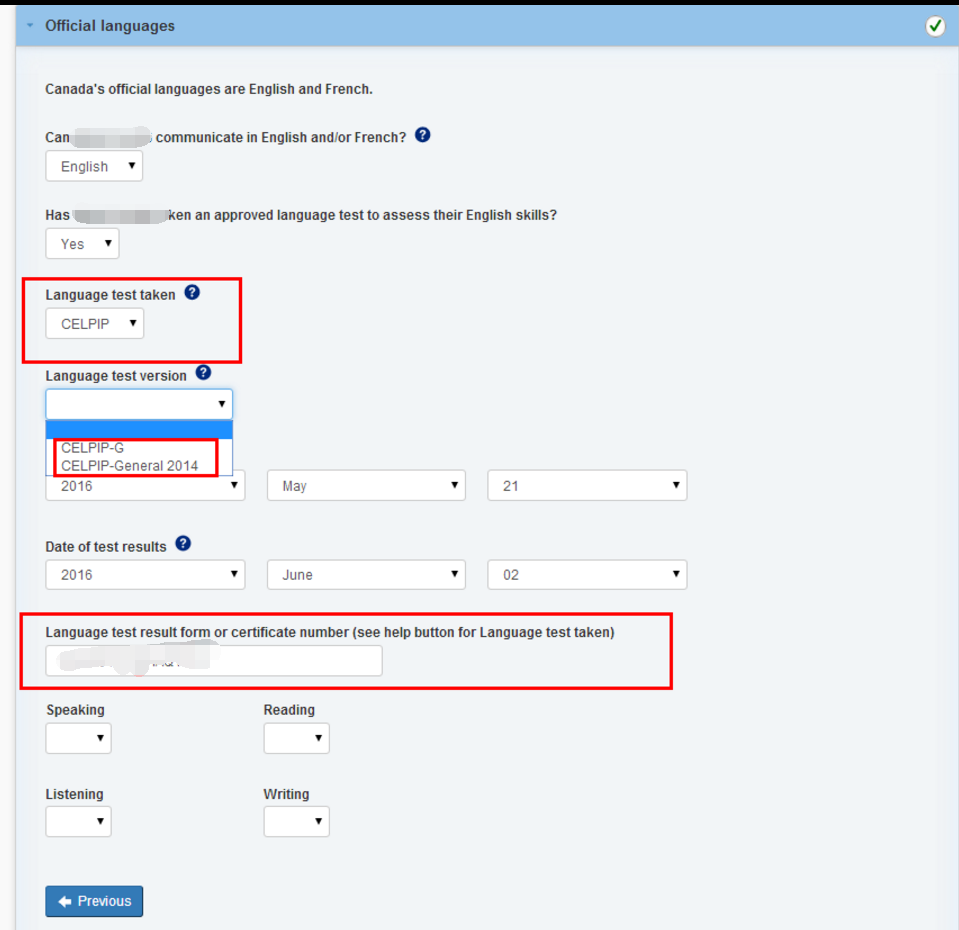The height and width of the screenshot is (930, 959).
Task: Open the Speaking score dropdown
Action: click(78, 738)
